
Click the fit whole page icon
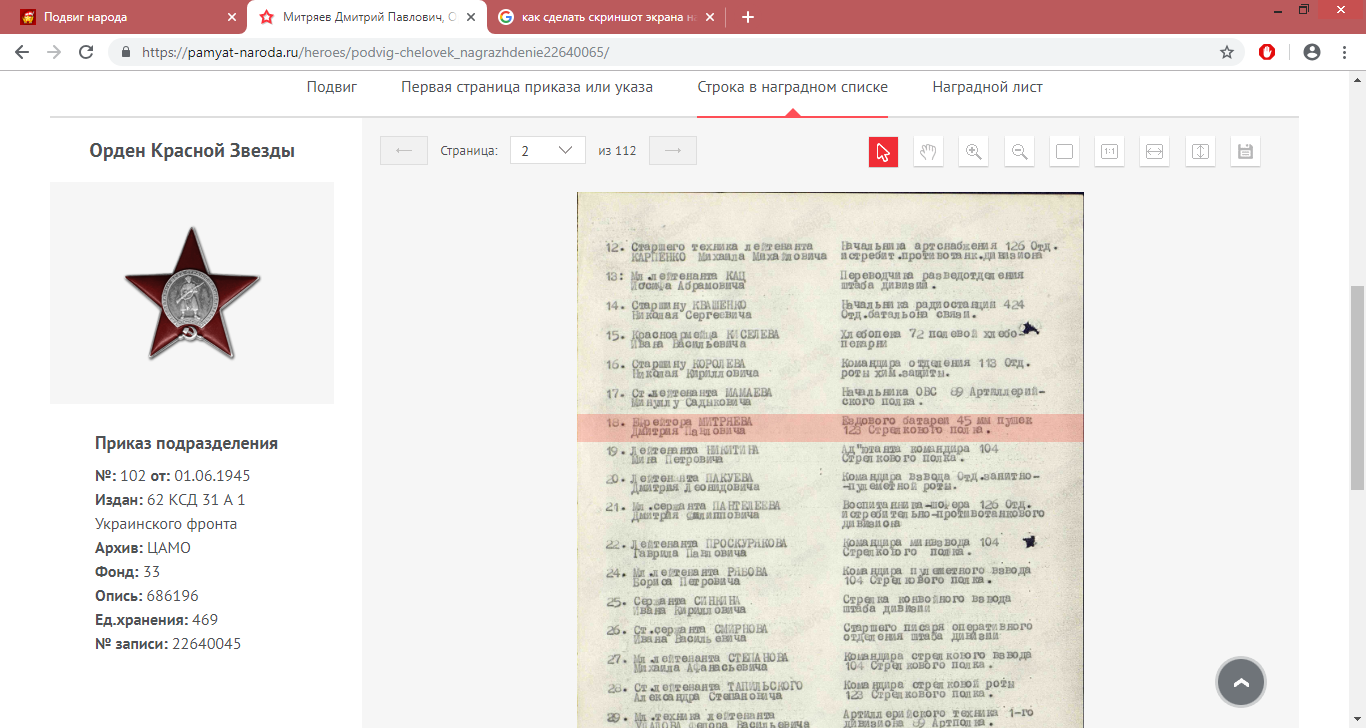[x=1064, y=152]
